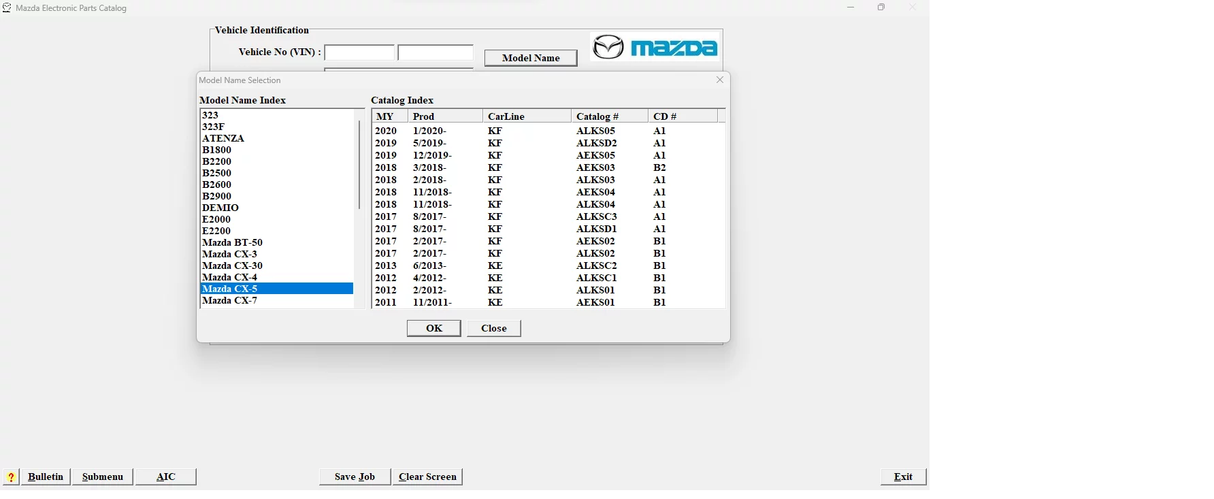Click the Close button in dialog
Viewport: 1214px width, 499px height.
(493, 328)
